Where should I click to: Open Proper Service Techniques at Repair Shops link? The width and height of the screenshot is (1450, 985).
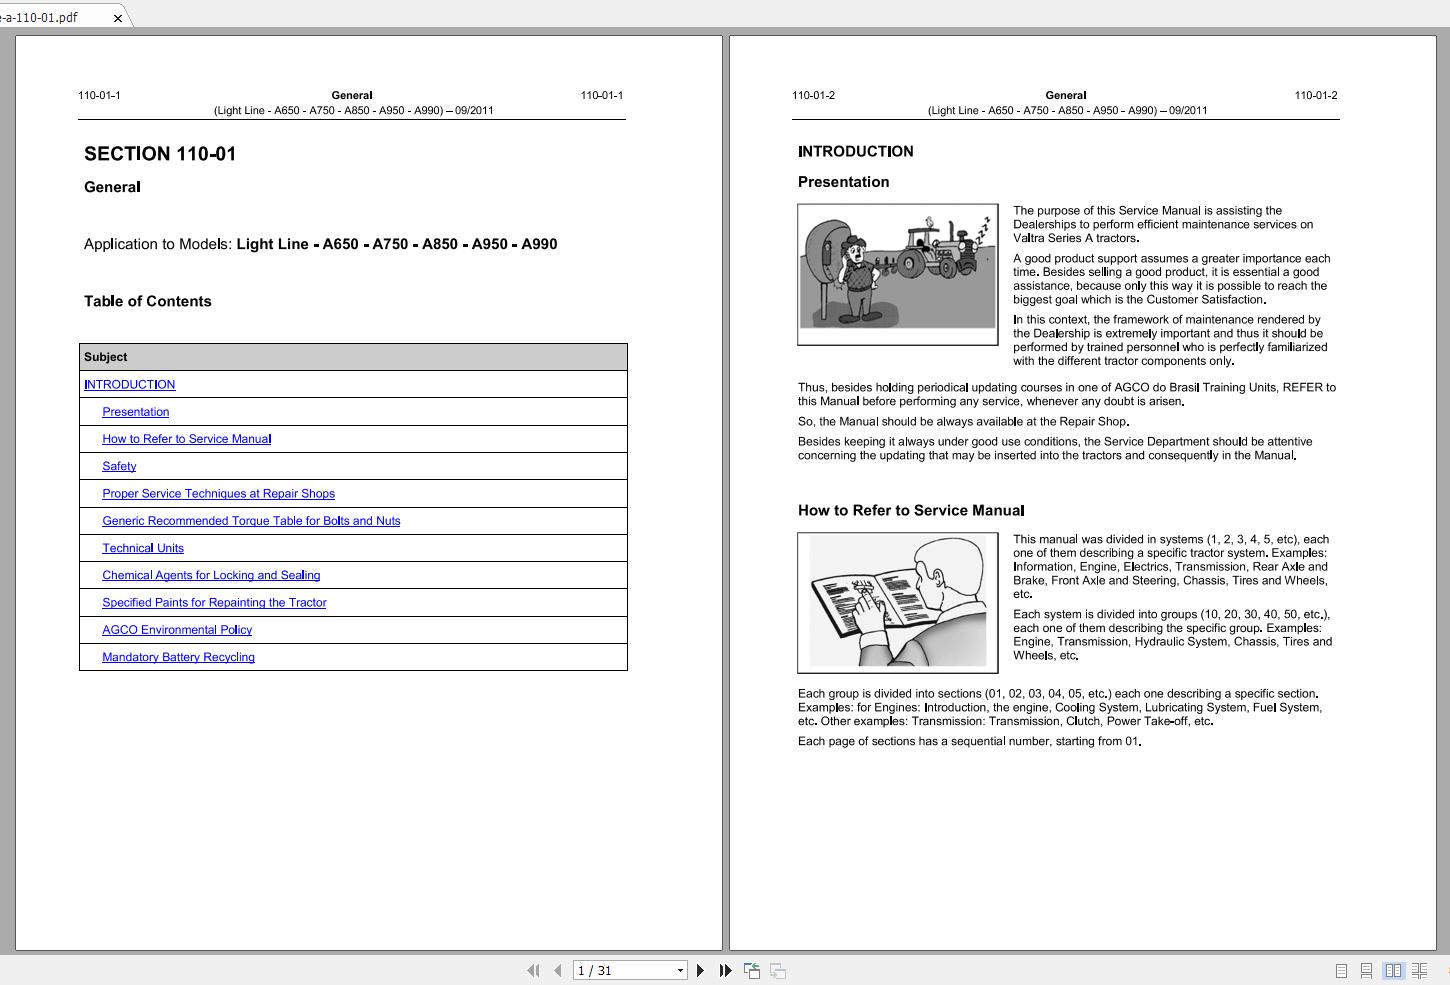pos(219,493)
